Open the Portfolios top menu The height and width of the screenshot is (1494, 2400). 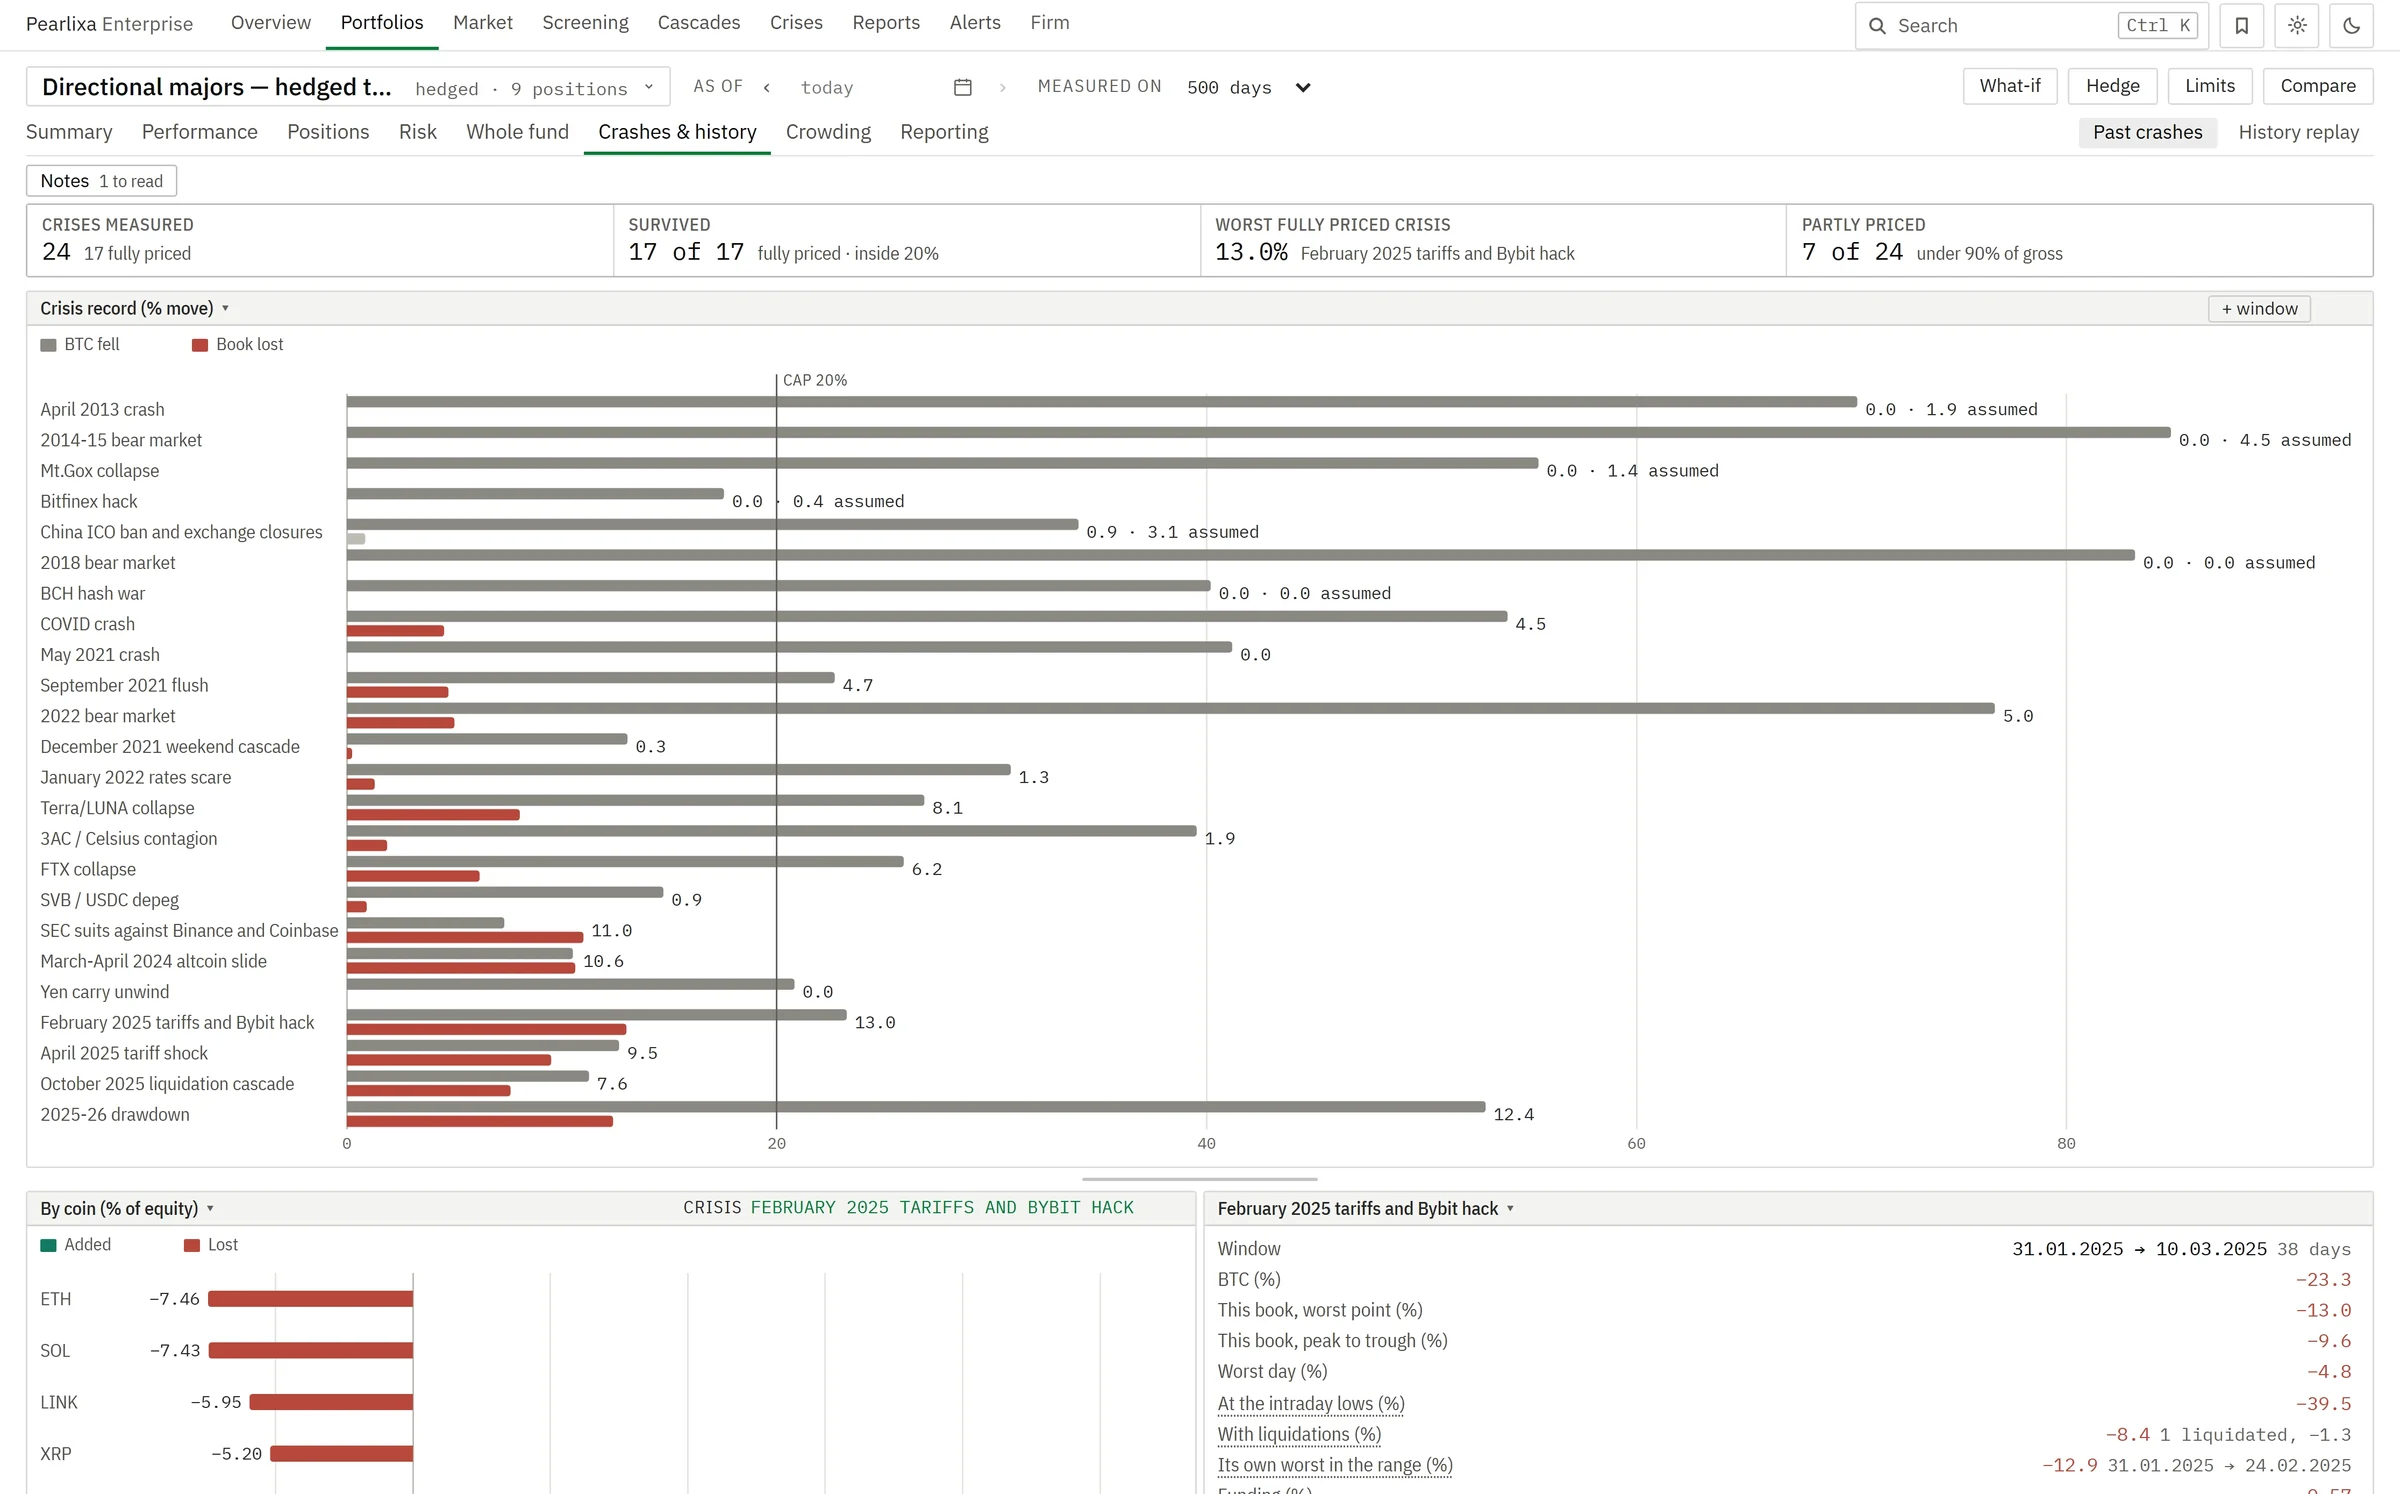tap(381, 23)
